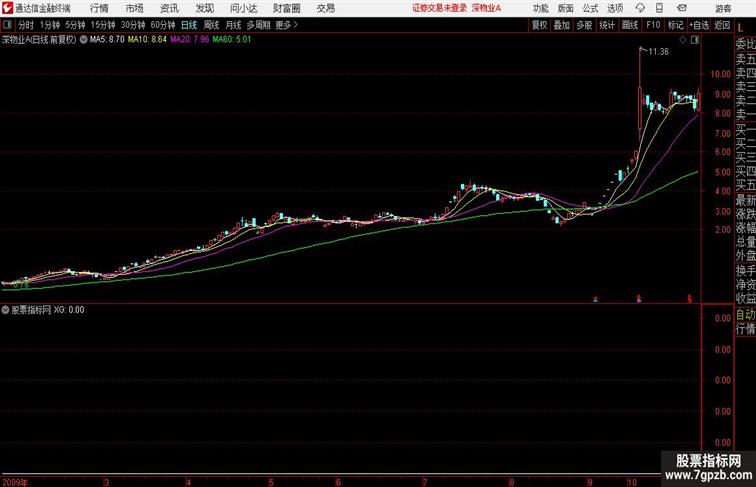Open the 交易 menu
Screen dimensions: 756x487
pos(326,8)
